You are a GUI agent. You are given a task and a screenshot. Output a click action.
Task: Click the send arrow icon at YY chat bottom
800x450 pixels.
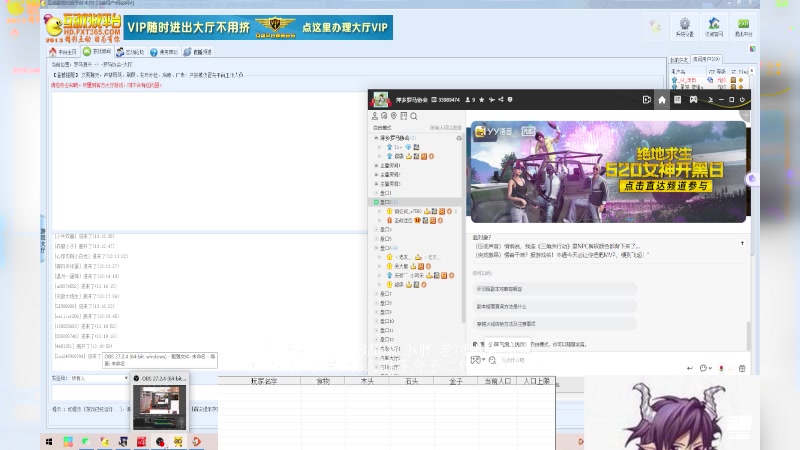coord(689,368)
